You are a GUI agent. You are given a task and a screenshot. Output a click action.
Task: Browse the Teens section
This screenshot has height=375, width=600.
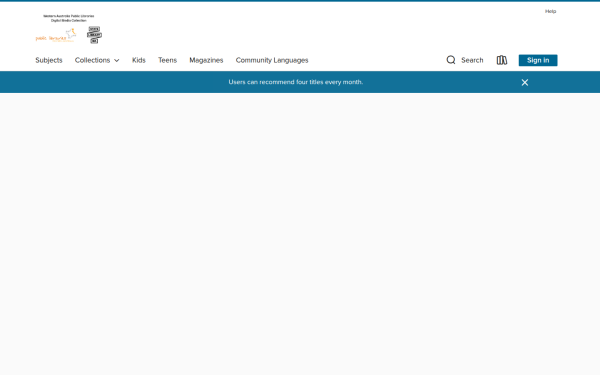(x=167, y=60)
